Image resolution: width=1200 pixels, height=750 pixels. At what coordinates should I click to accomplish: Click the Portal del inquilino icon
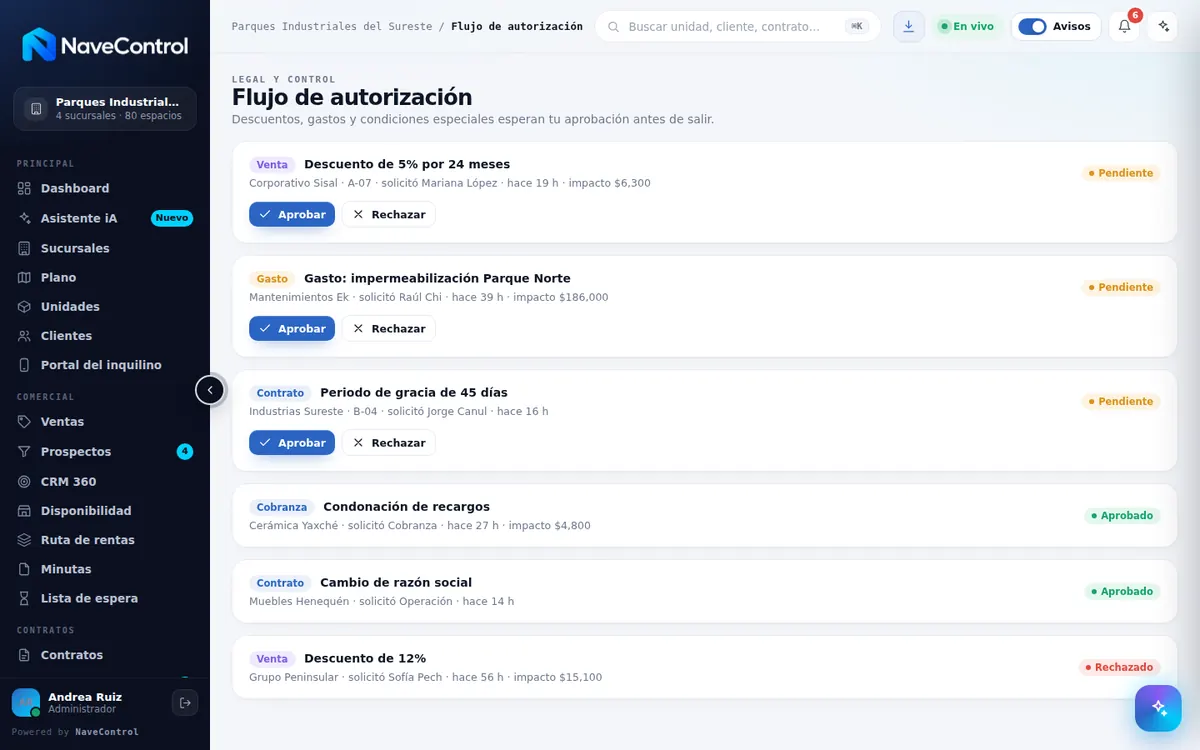point(25,365)
